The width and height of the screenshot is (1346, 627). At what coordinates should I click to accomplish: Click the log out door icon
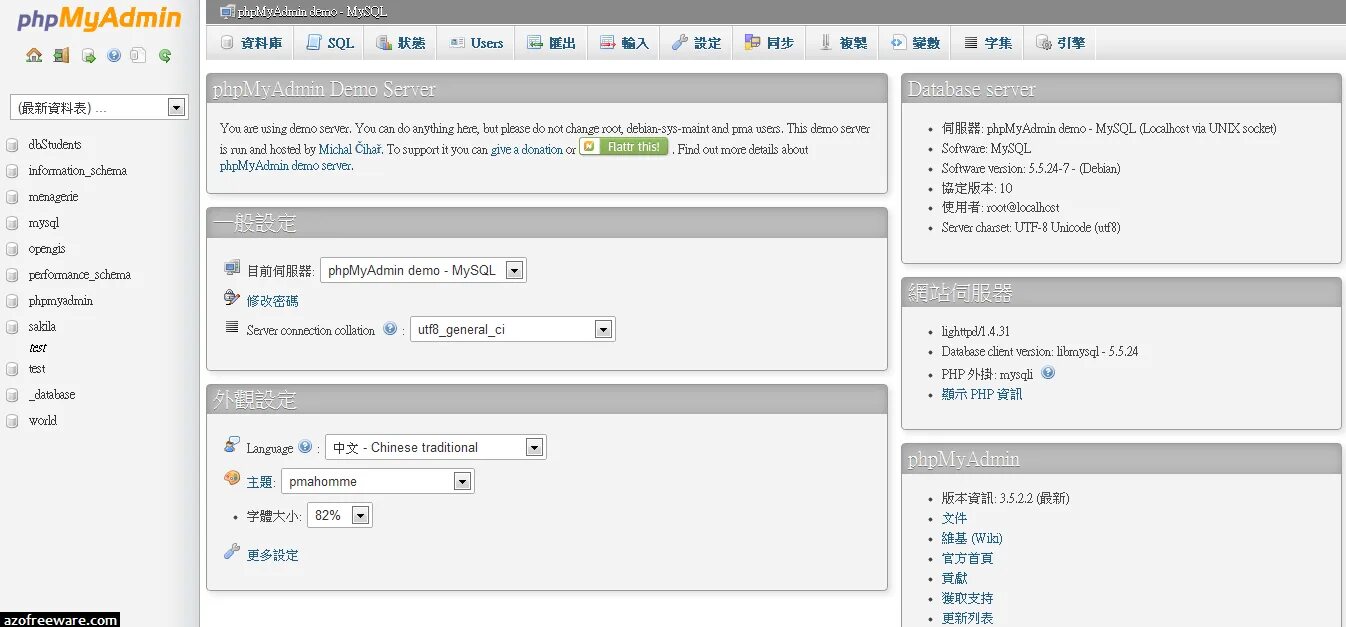61,56
